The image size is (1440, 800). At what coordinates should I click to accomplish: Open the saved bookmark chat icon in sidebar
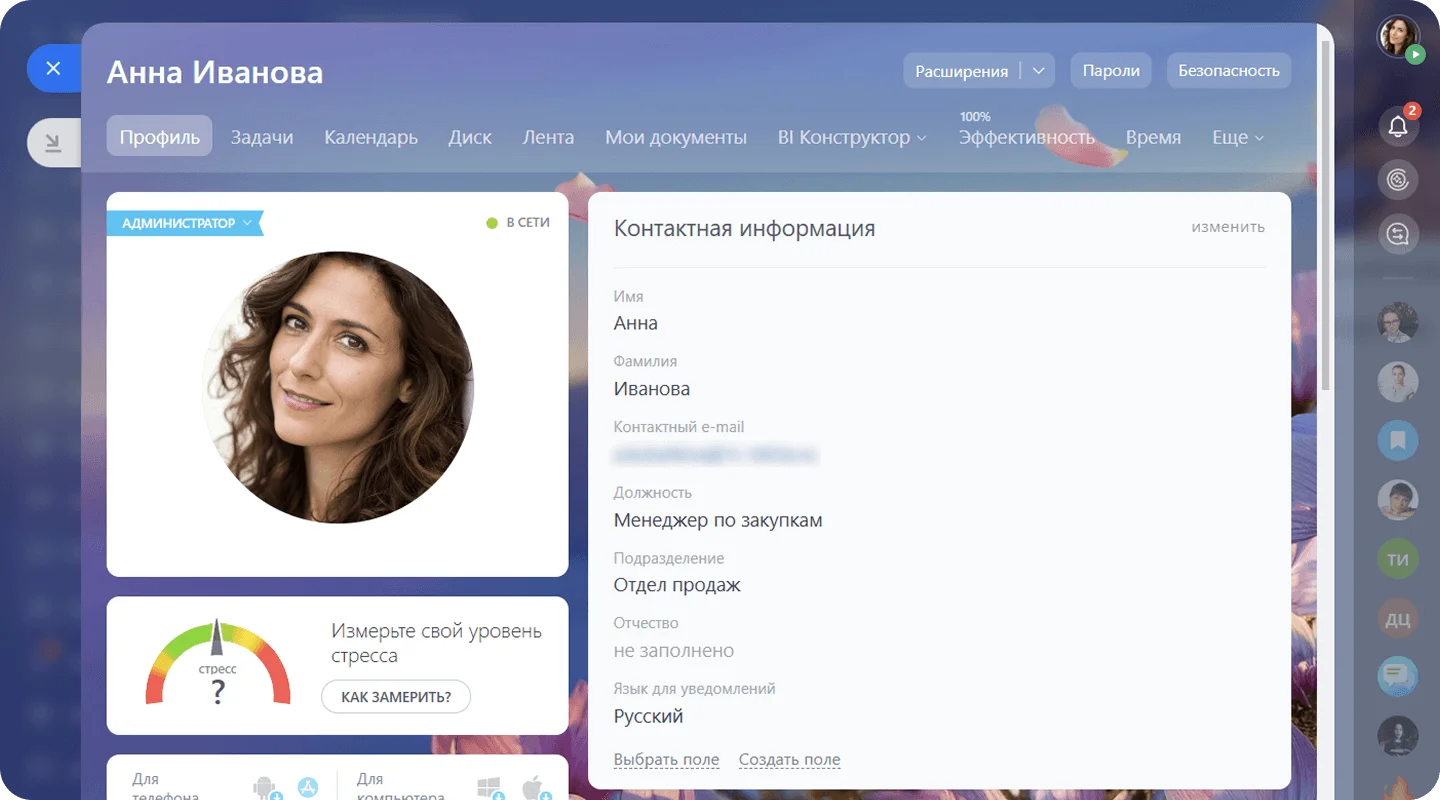1398,439
